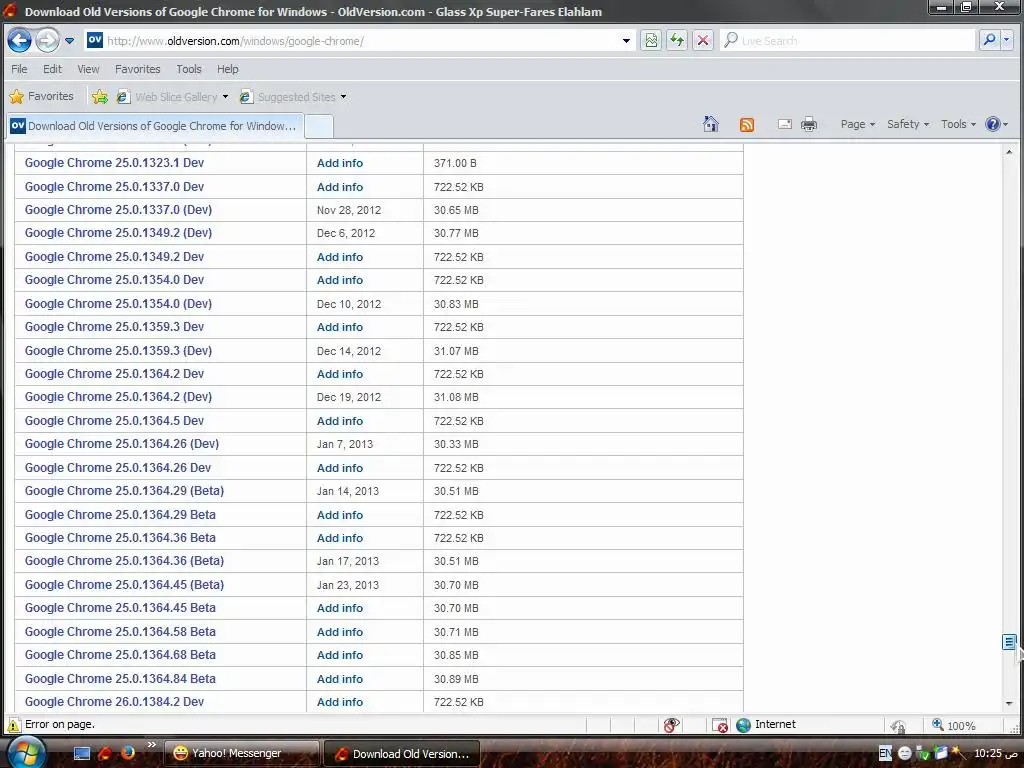1024x768 pixels.
Task: Open the search provider dropdown arrow
Action: coord(1006,40)
